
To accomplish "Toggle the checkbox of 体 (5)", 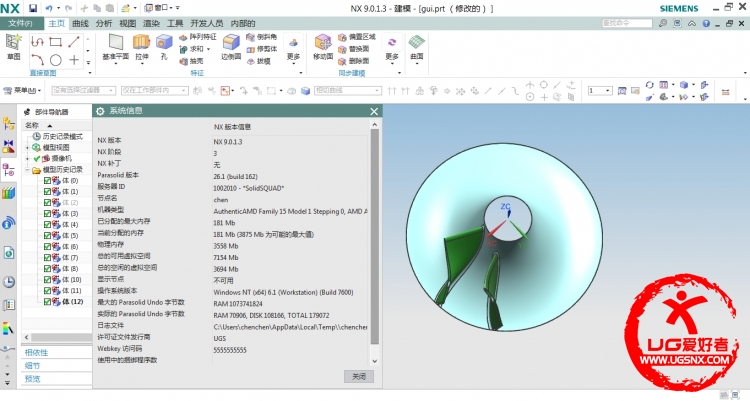I will point(47,235).
